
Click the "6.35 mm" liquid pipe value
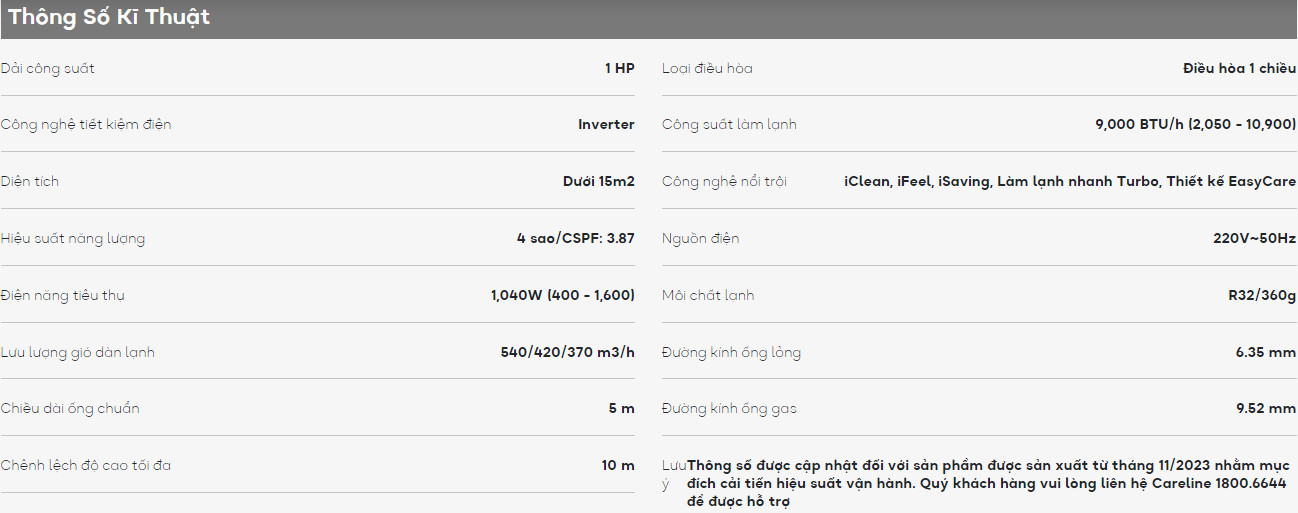click(1265, 353)
